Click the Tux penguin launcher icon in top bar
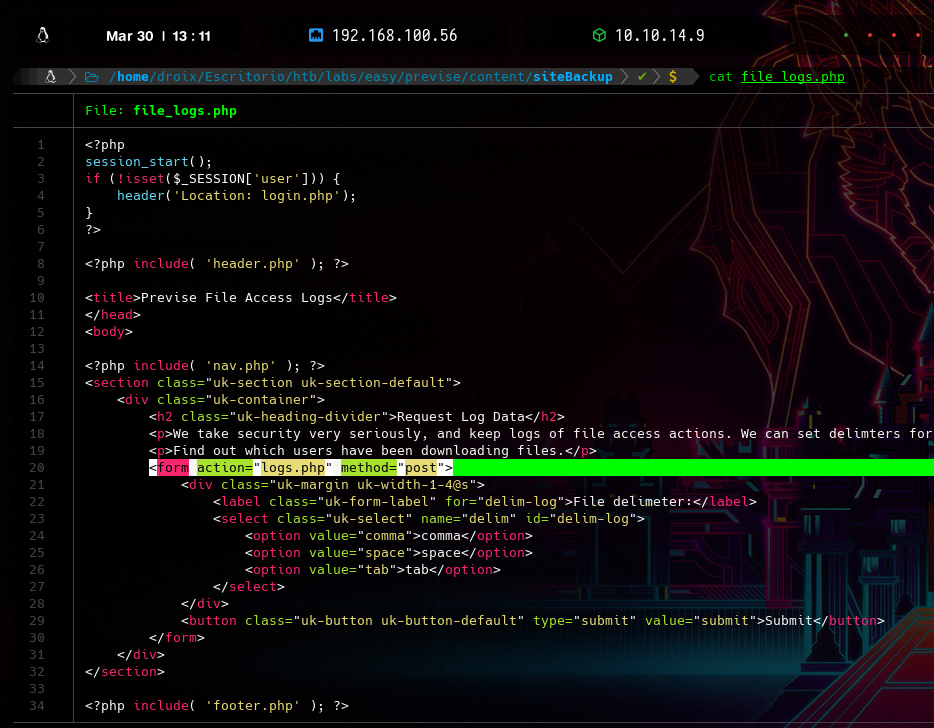Screen dimensions: 934x728 click(x=42, y=36)
